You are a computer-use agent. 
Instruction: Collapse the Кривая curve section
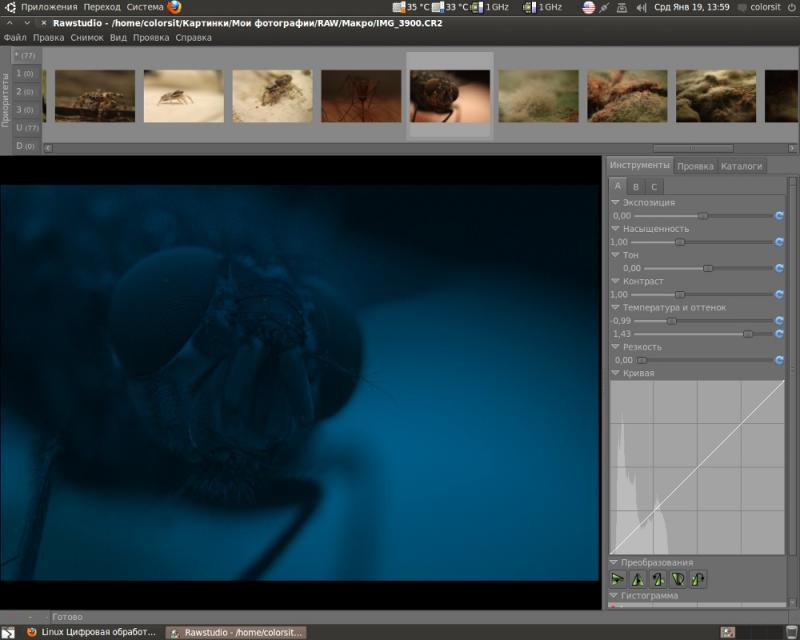coord(615,373)
